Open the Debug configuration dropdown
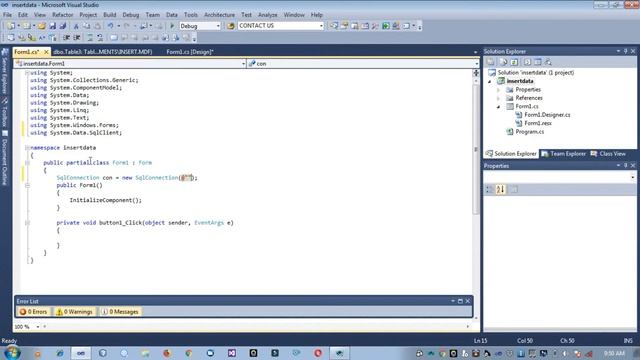 pos(218,26)
